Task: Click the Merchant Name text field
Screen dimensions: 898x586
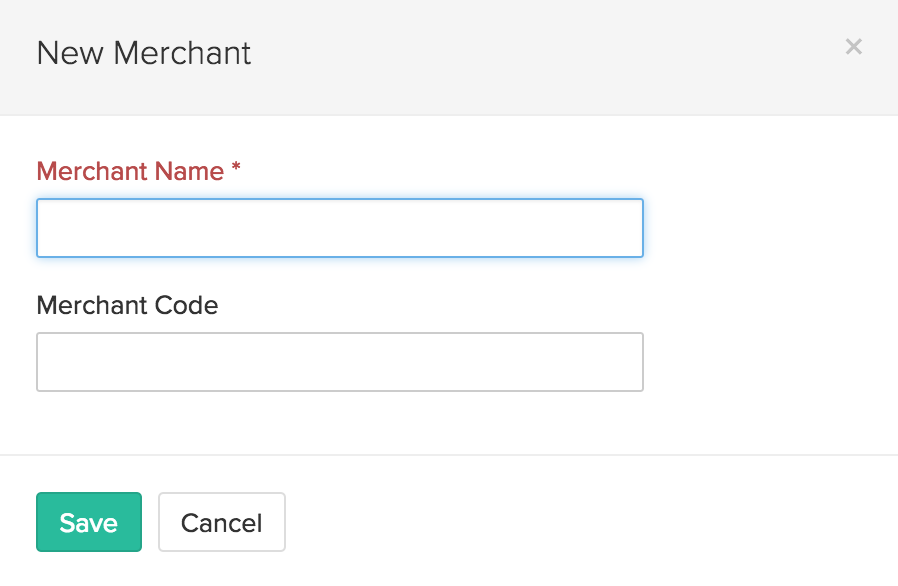Action: click(339, 228)
